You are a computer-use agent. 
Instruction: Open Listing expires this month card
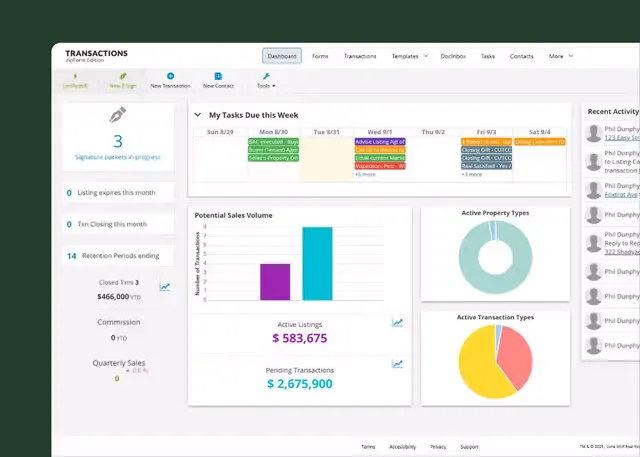click(118, 193)
